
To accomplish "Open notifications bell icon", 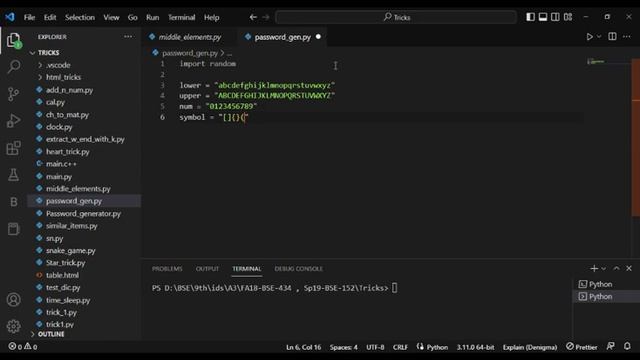I will [x=627, y=346].
